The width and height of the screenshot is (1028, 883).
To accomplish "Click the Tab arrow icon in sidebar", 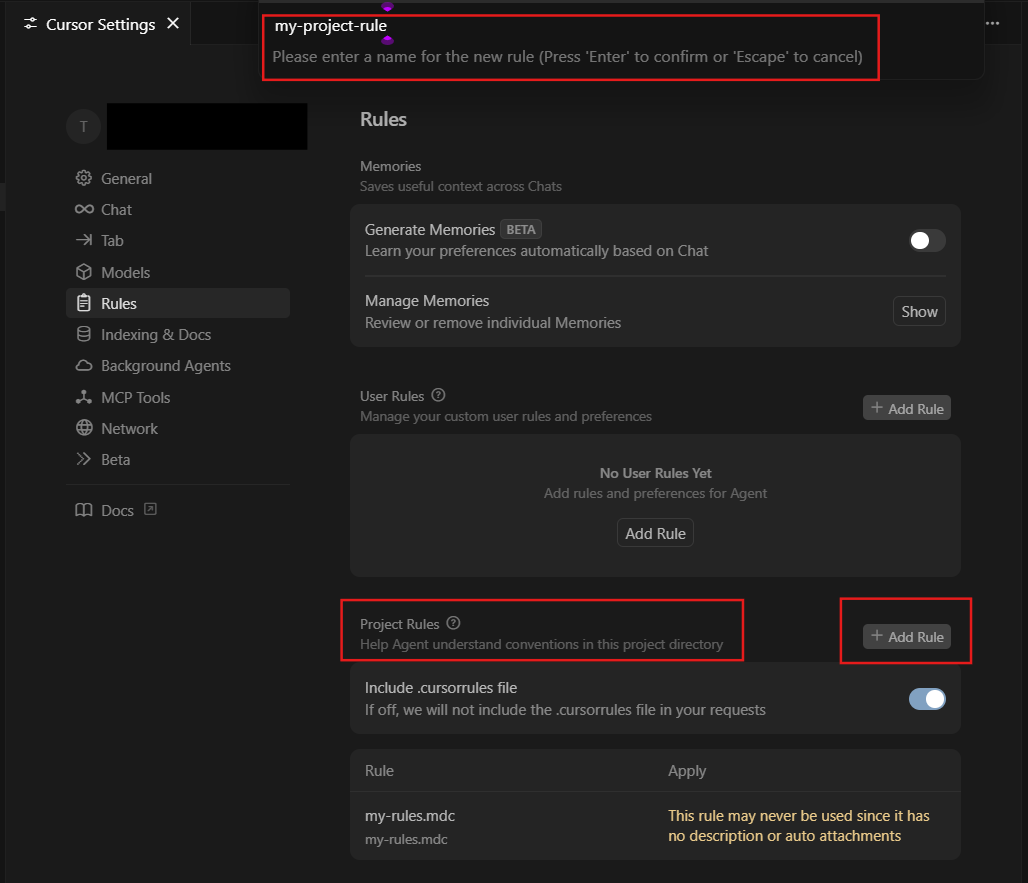I will pyautogui.click(x=83, y=240).
